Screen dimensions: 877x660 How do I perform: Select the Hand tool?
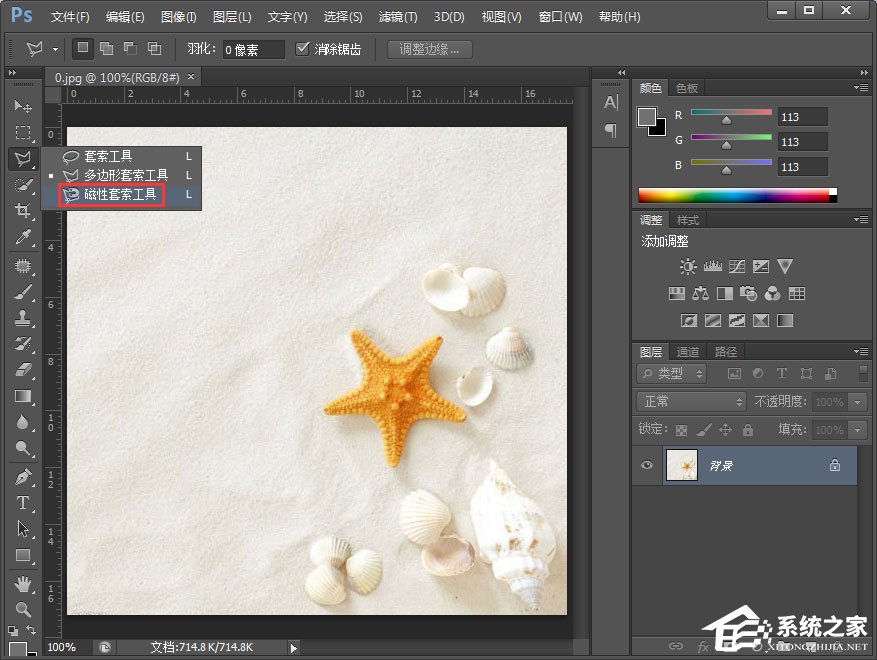(22, 583)
